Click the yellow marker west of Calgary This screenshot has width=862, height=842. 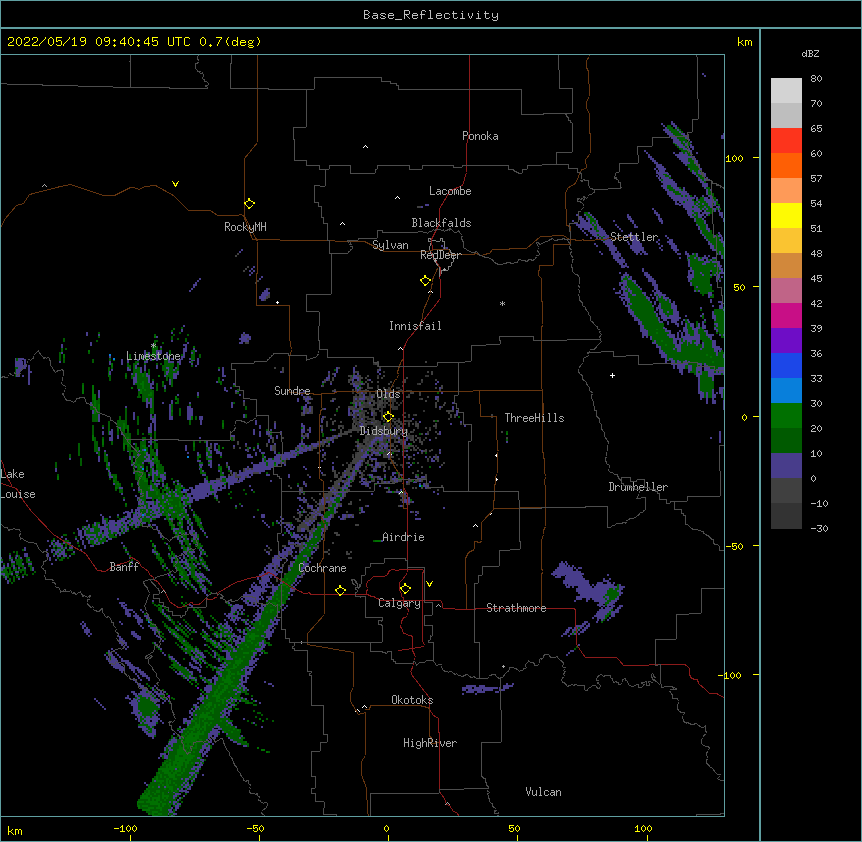point(340,590)
